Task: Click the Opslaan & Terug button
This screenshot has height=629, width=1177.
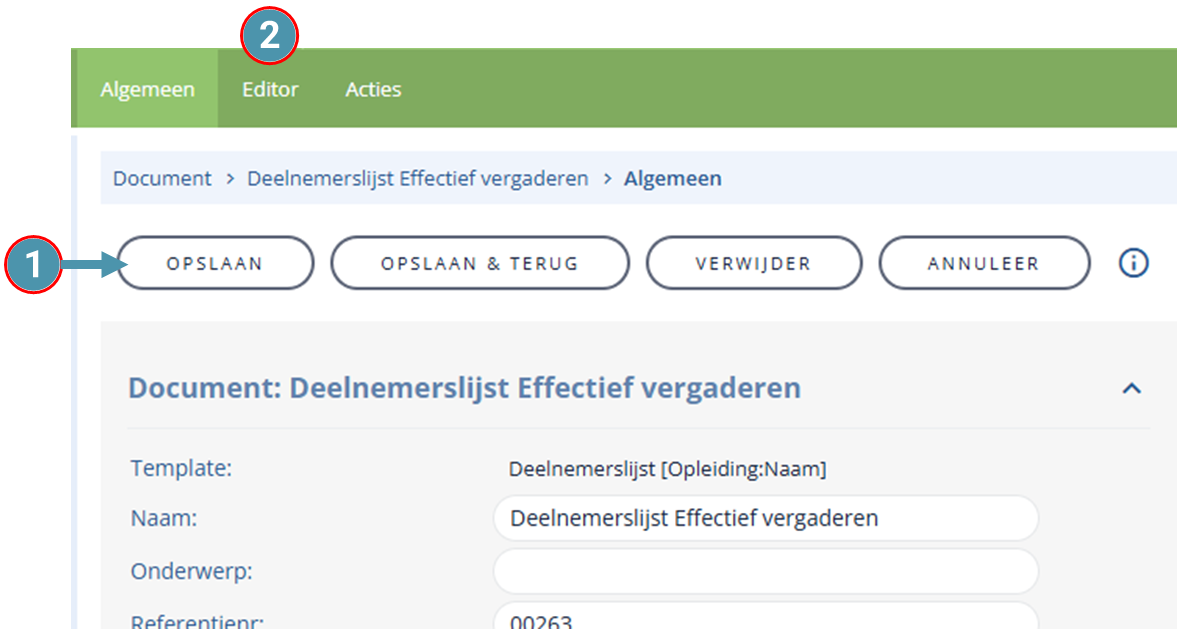Action: coord(480,263)
